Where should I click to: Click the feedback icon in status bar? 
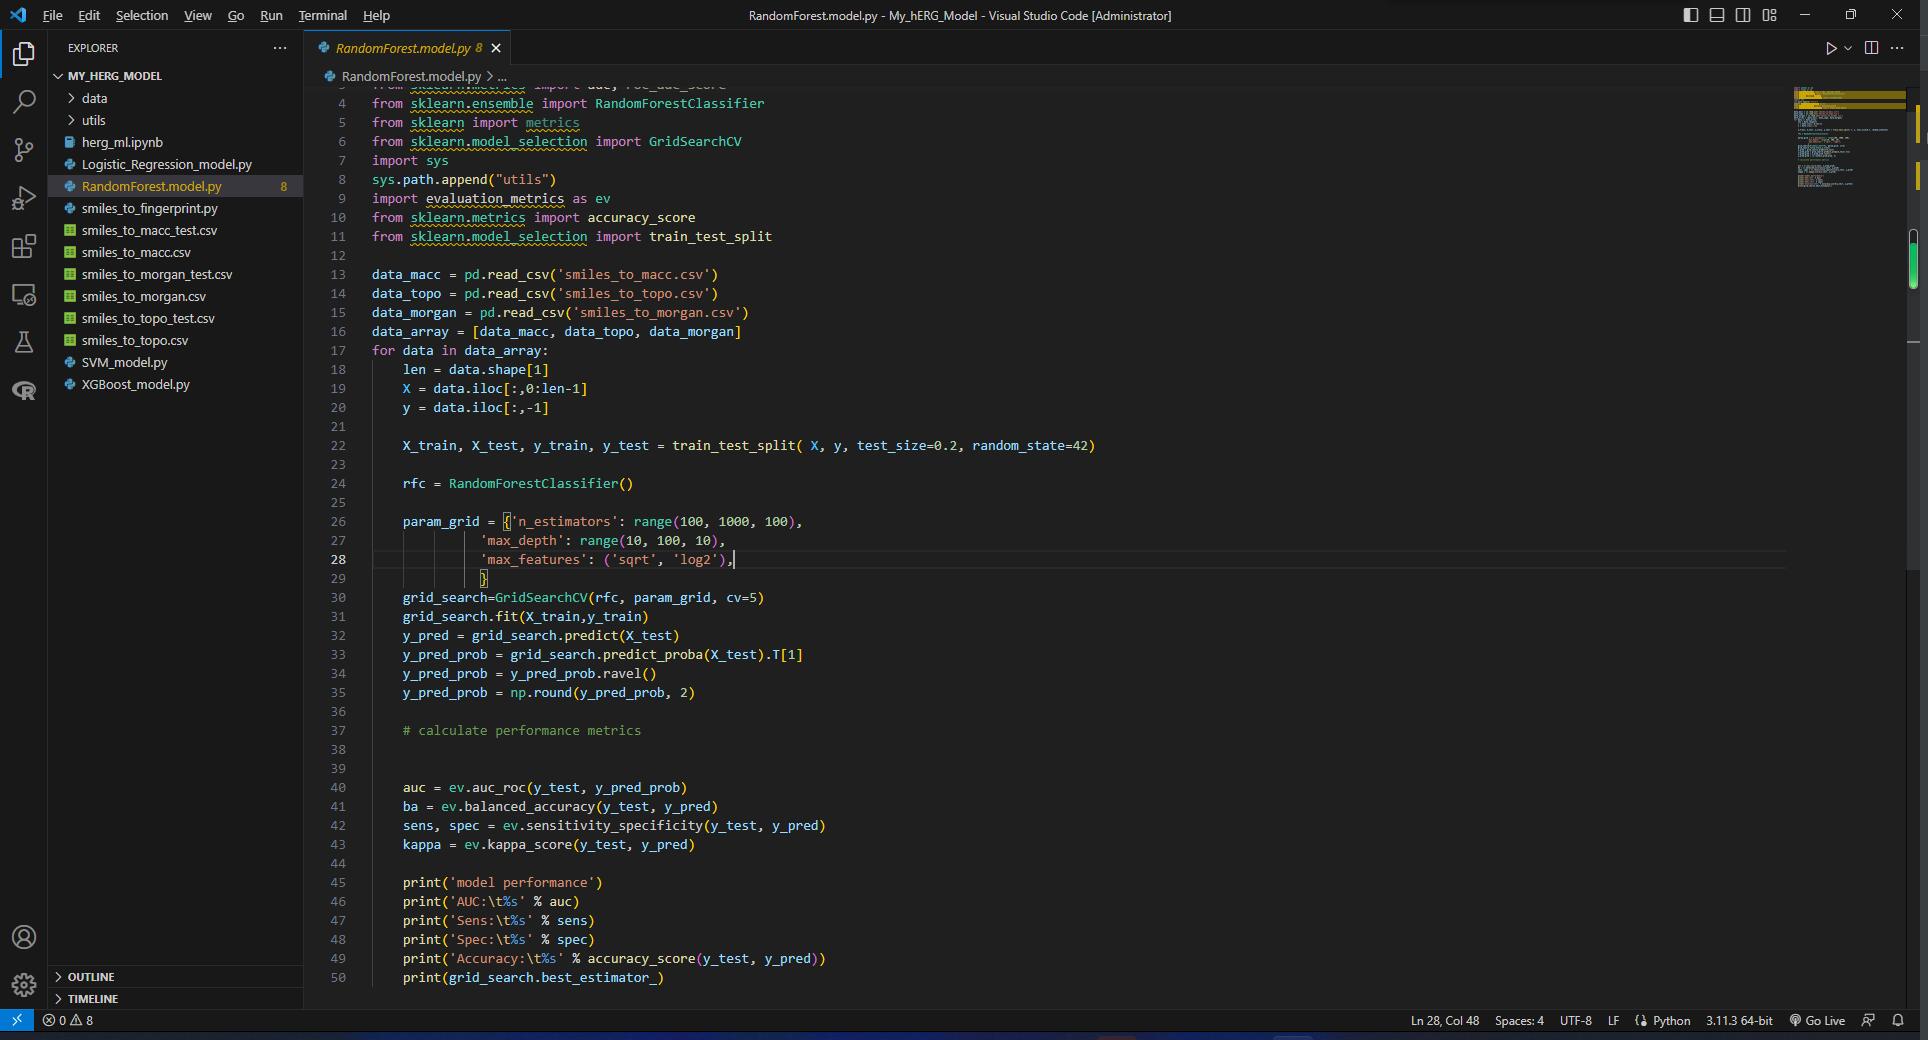[x=1868, y=1020]
